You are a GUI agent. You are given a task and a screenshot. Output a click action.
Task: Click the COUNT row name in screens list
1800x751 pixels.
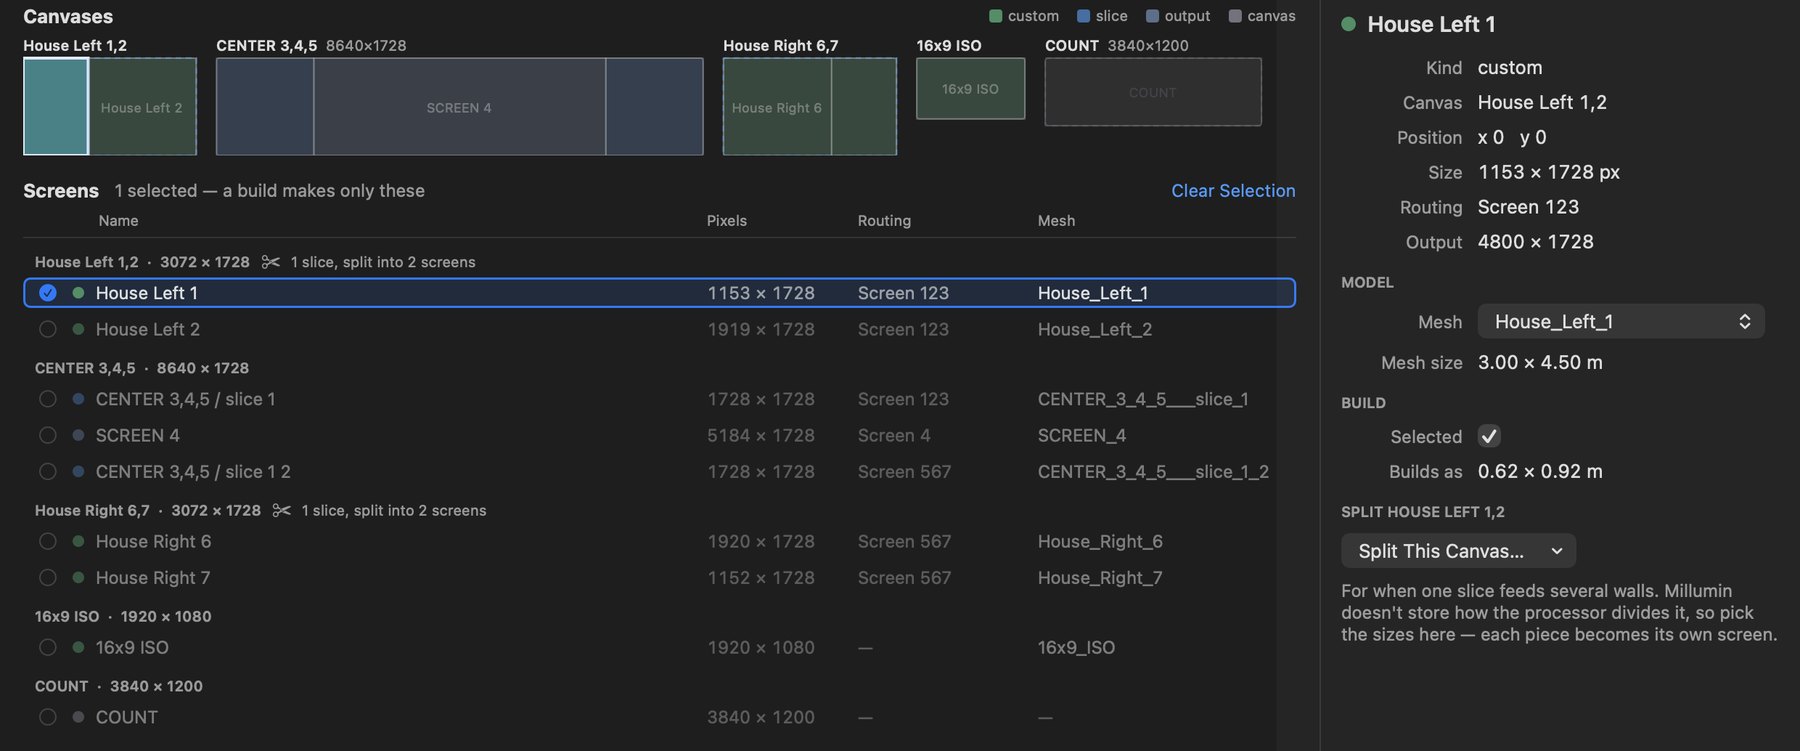126,717
